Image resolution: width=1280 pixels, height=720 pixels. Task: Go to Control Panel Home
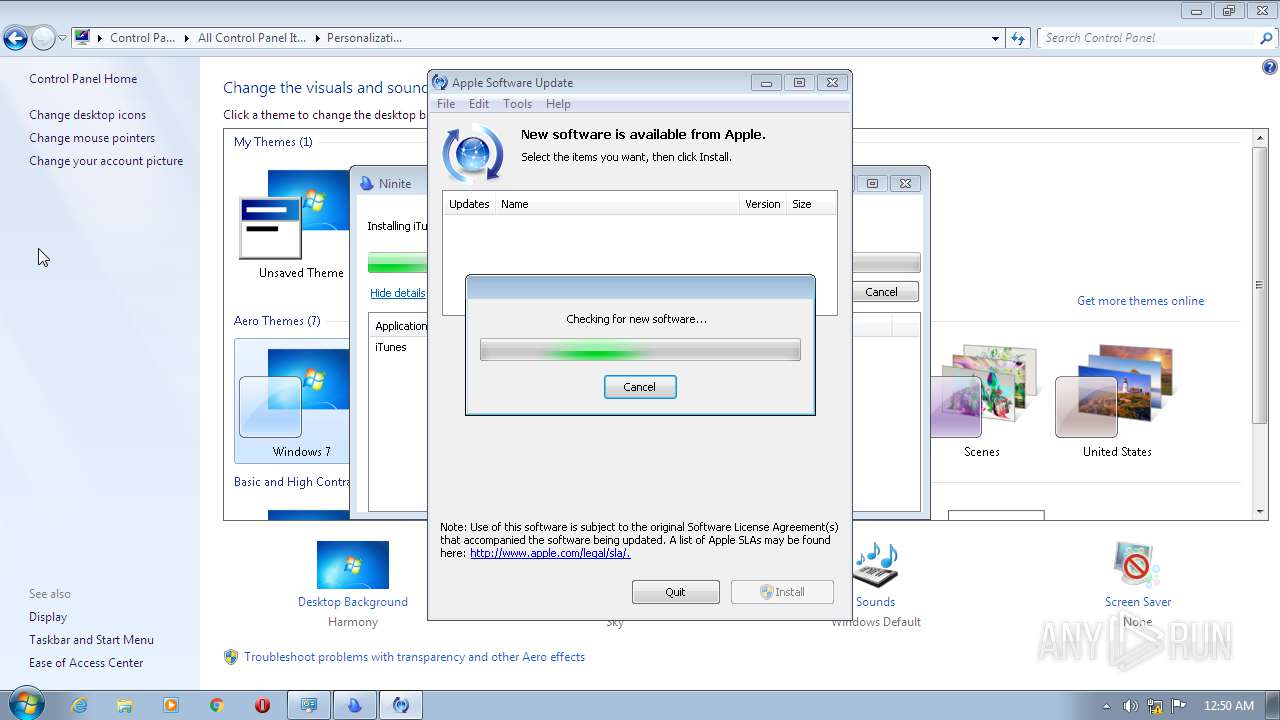click(83, 79)
